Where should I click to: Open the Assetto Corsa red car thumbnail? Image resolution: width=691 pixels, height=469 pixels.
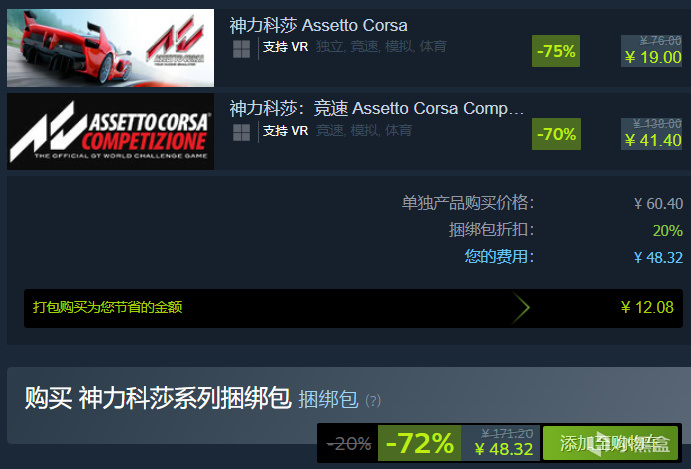point(110,48)
